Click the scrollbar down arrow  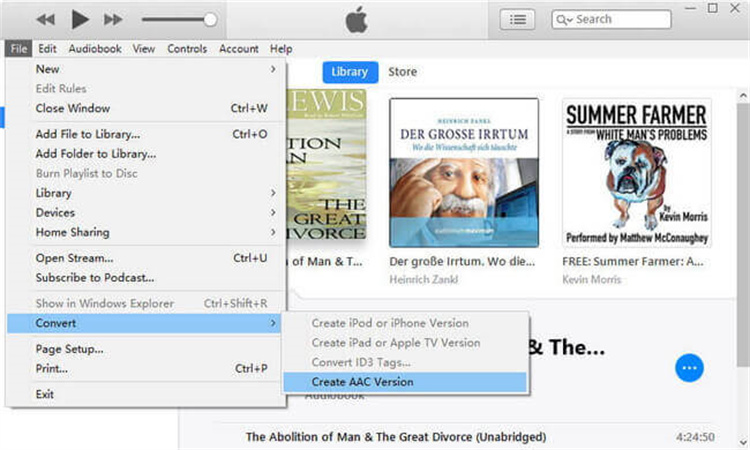click(x=743, y=442)
